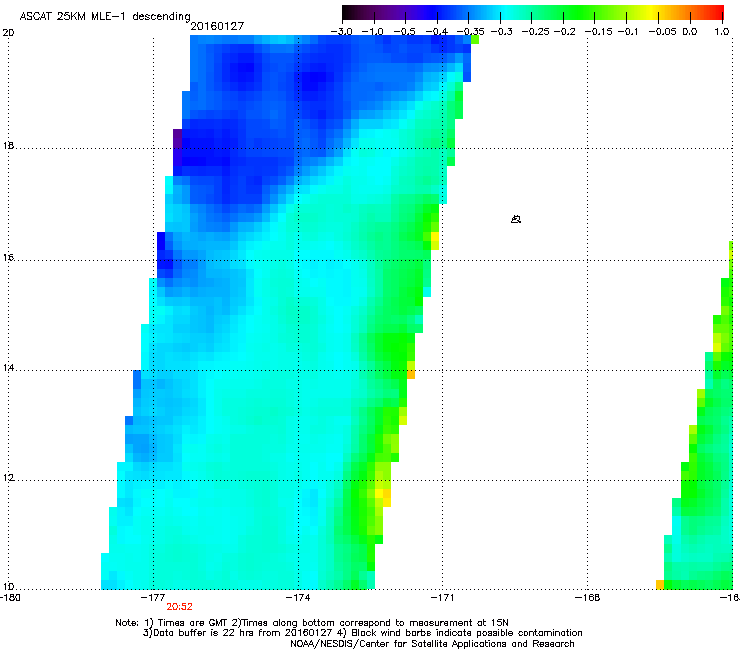This screenshot has width=740, height=650.
Task: Click the latitude axis label 20
Action: [8, 33]
